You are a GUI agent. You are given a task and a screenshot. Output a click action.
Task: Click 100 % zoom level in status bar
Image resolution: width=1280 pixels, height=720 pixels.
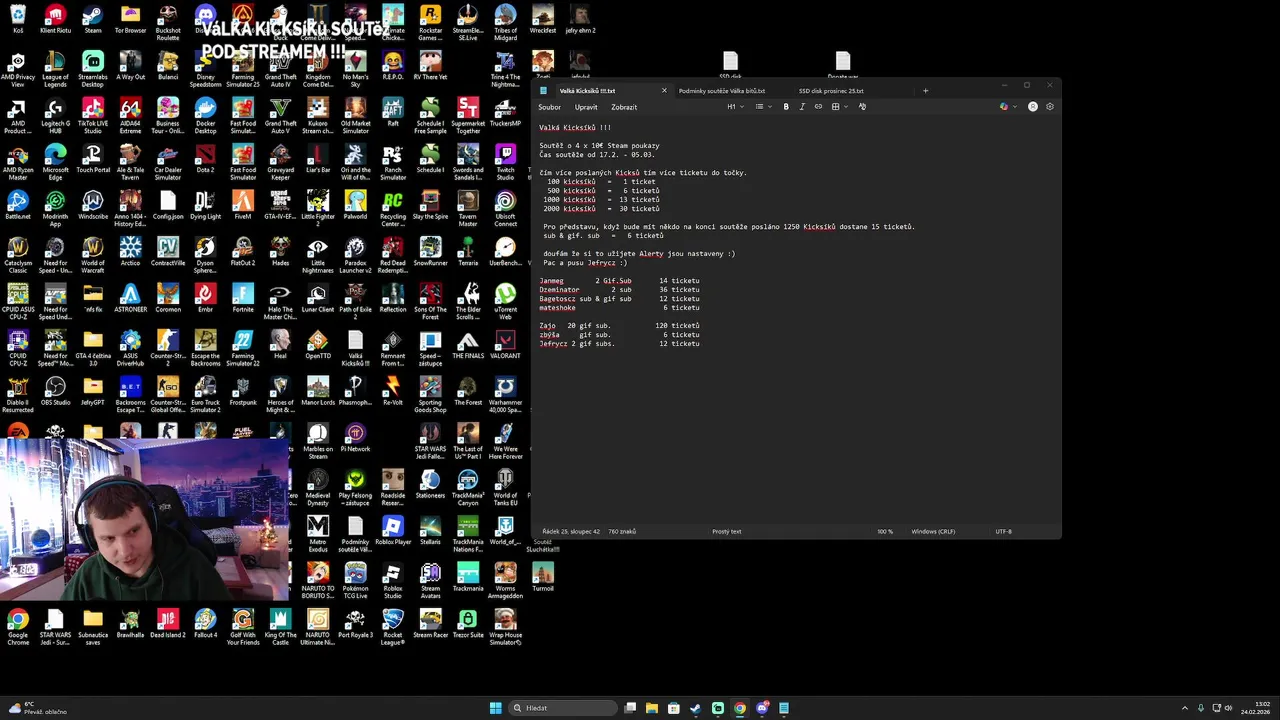(x=885, y=532)
